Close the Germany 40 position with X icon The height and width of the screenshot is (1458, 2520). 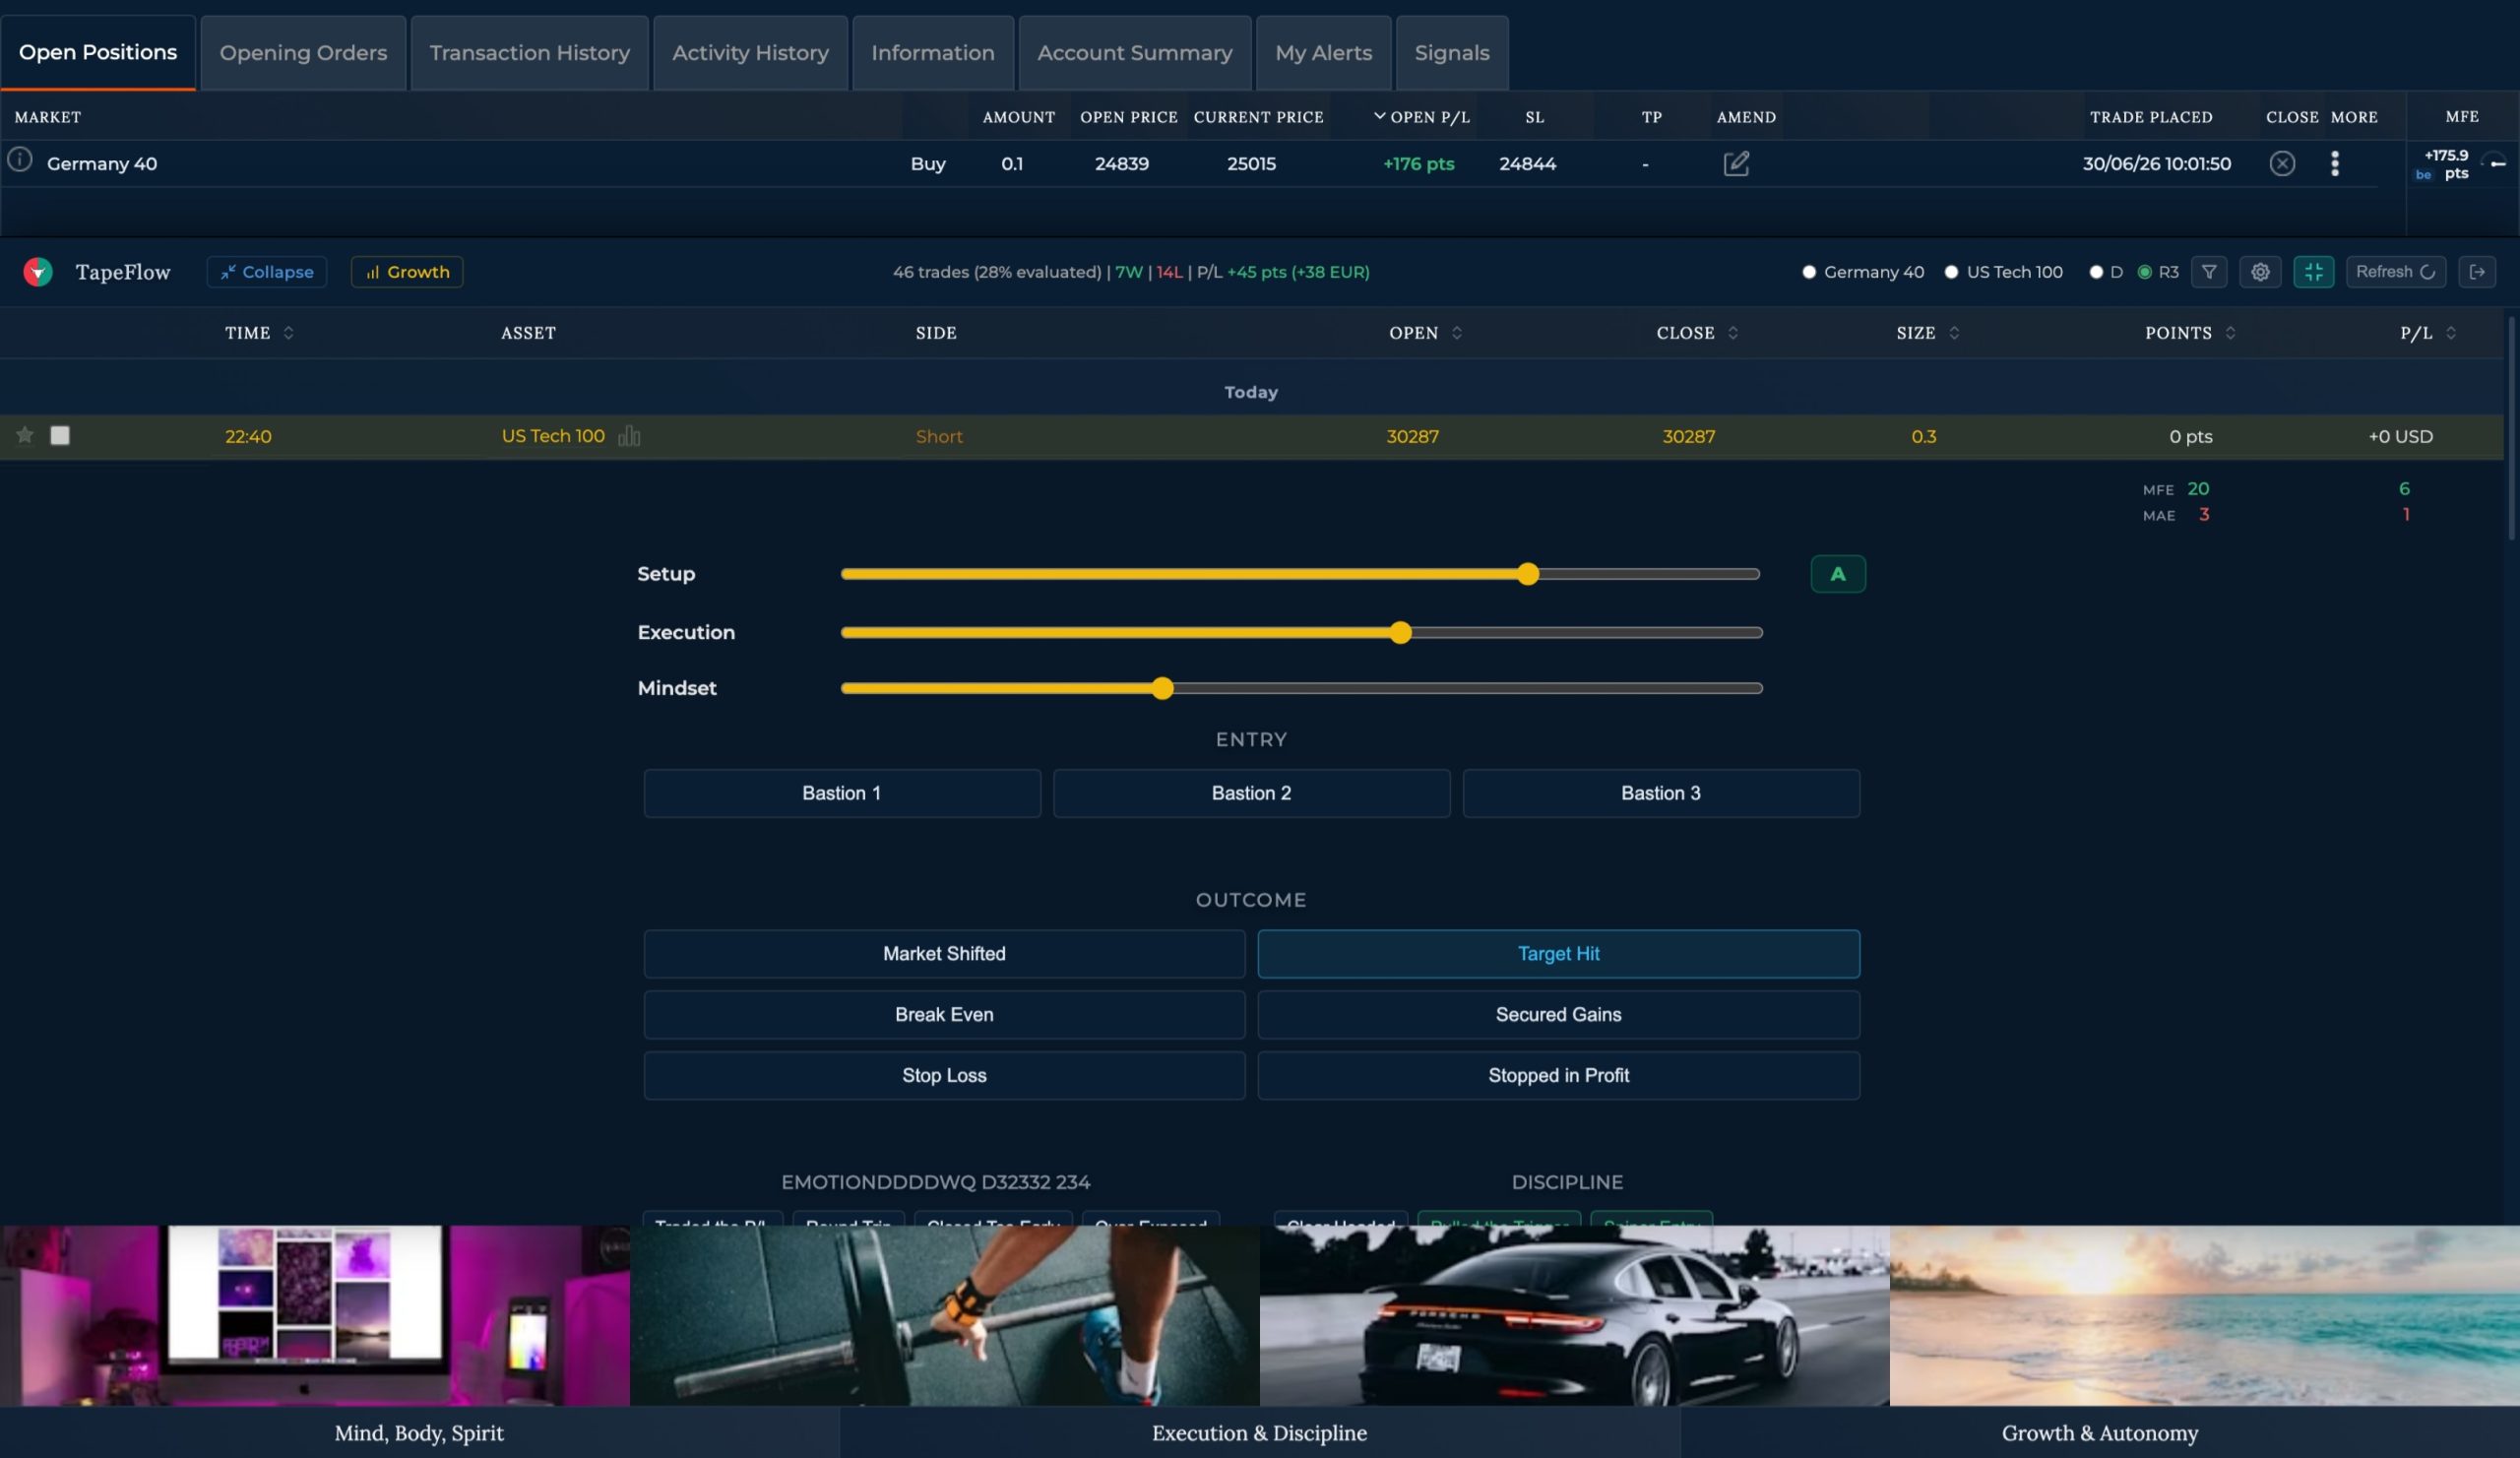pos(2282,163)
